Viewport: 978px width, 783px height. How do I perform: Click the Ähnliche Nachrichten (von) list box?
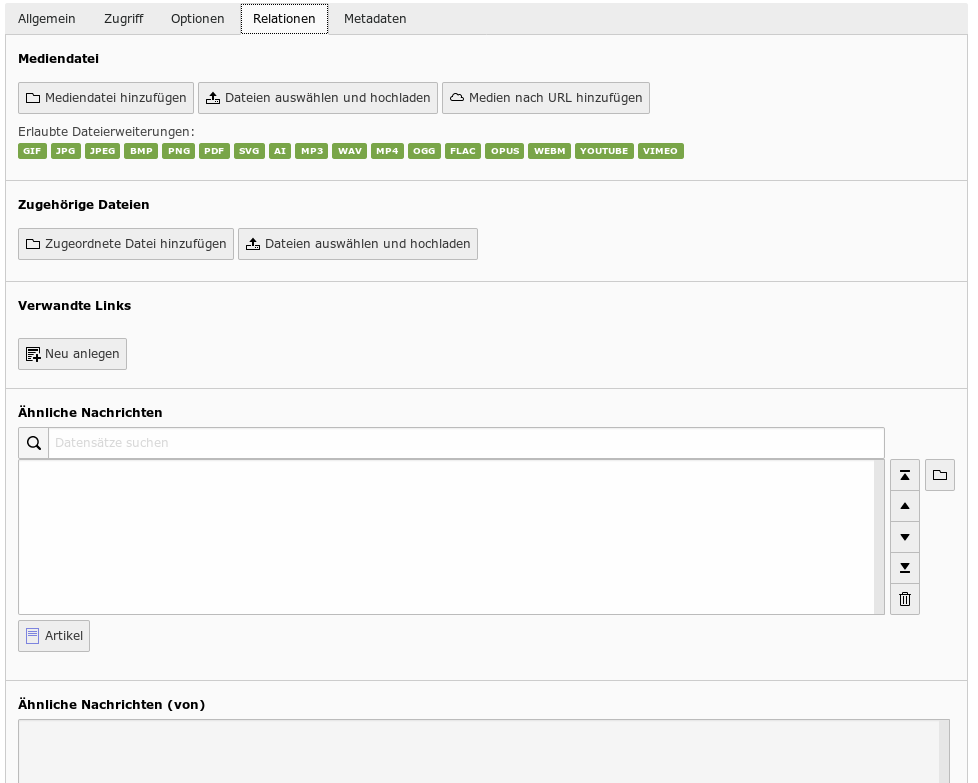tap(484, 751)
